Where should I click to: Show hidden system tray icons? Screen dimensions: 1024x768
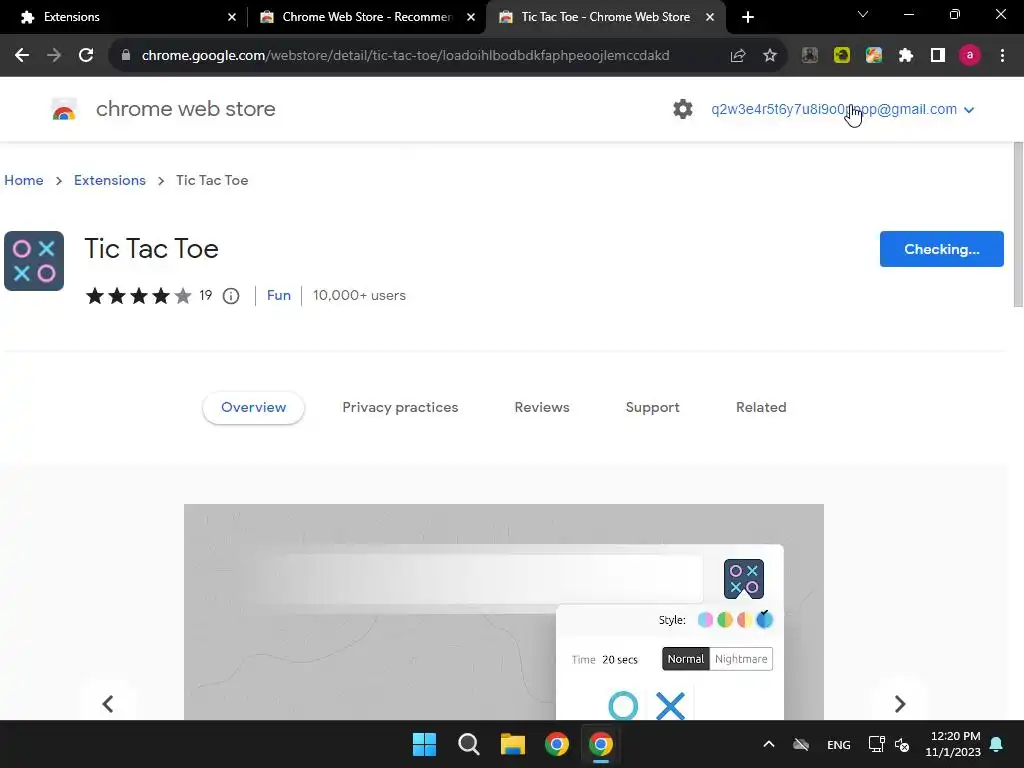point(769,744)
